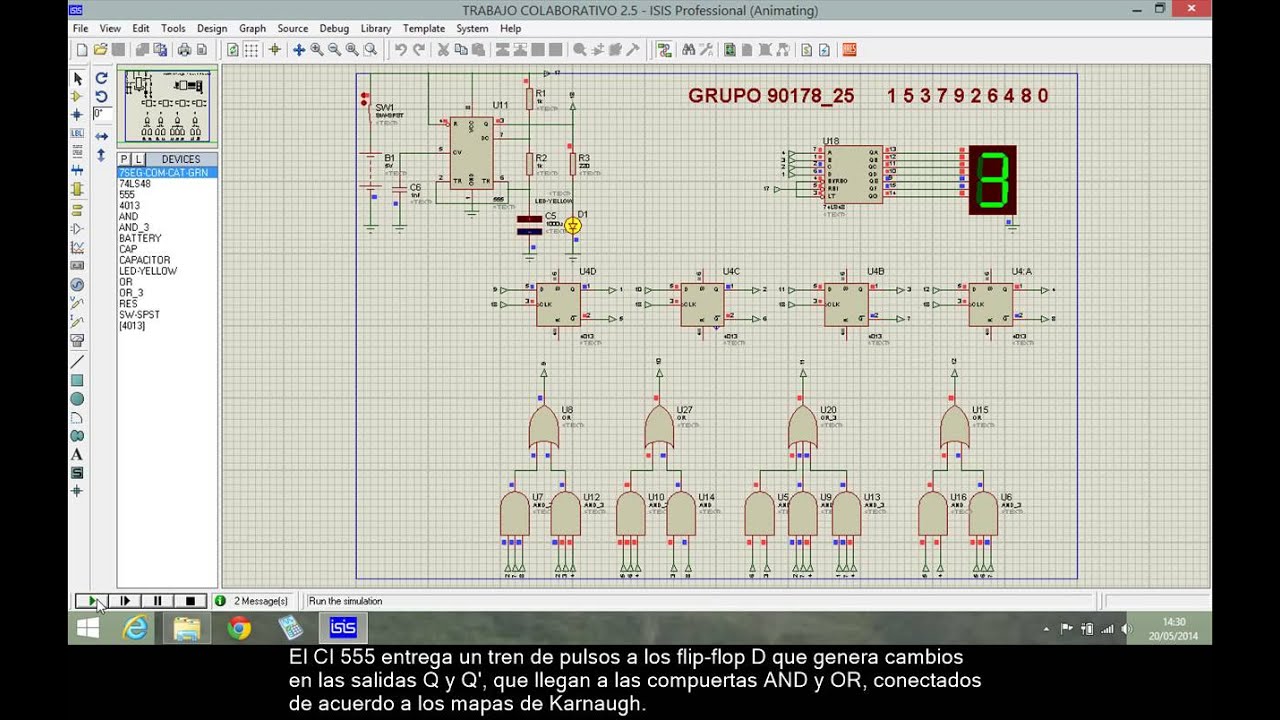Open the Debug menu

(334, 29)
